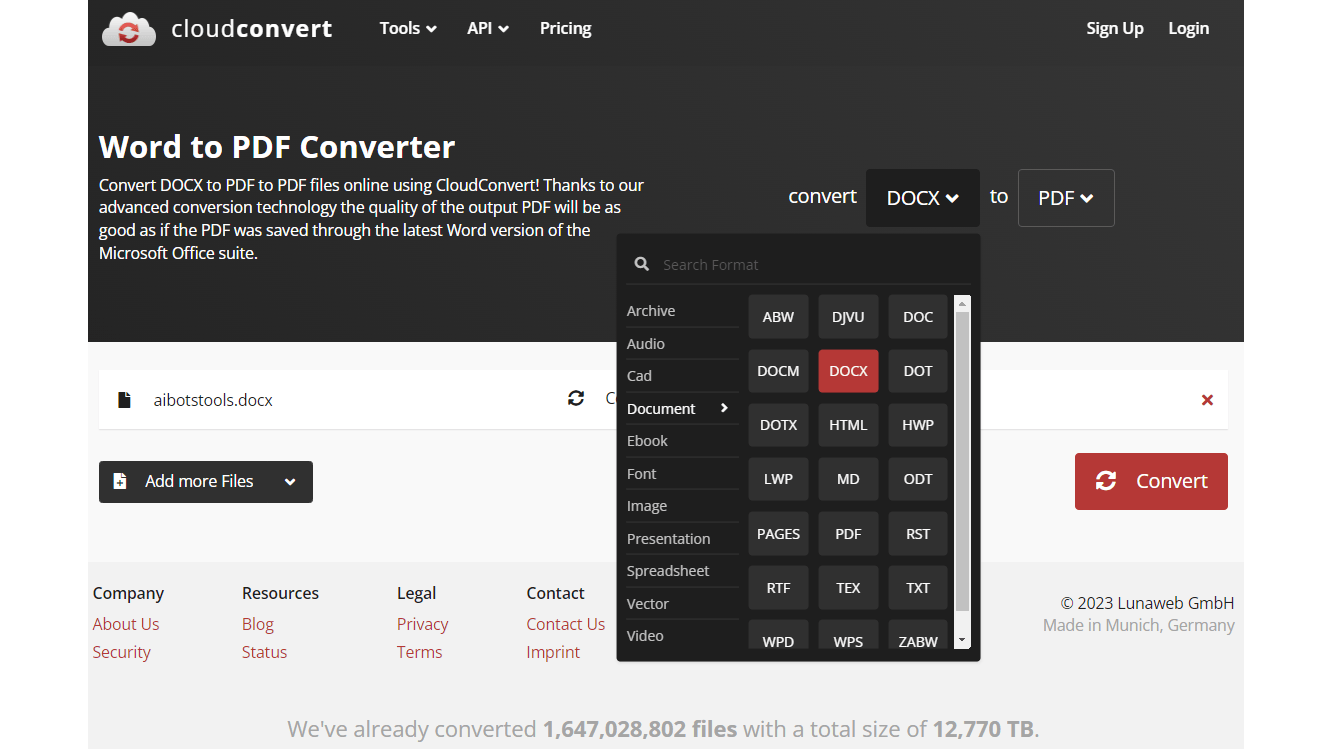Image resolution: width=1332 pixels, height=749 pixels.
Task: Choose the WPS format button
Action: click(x=848, y=636)
